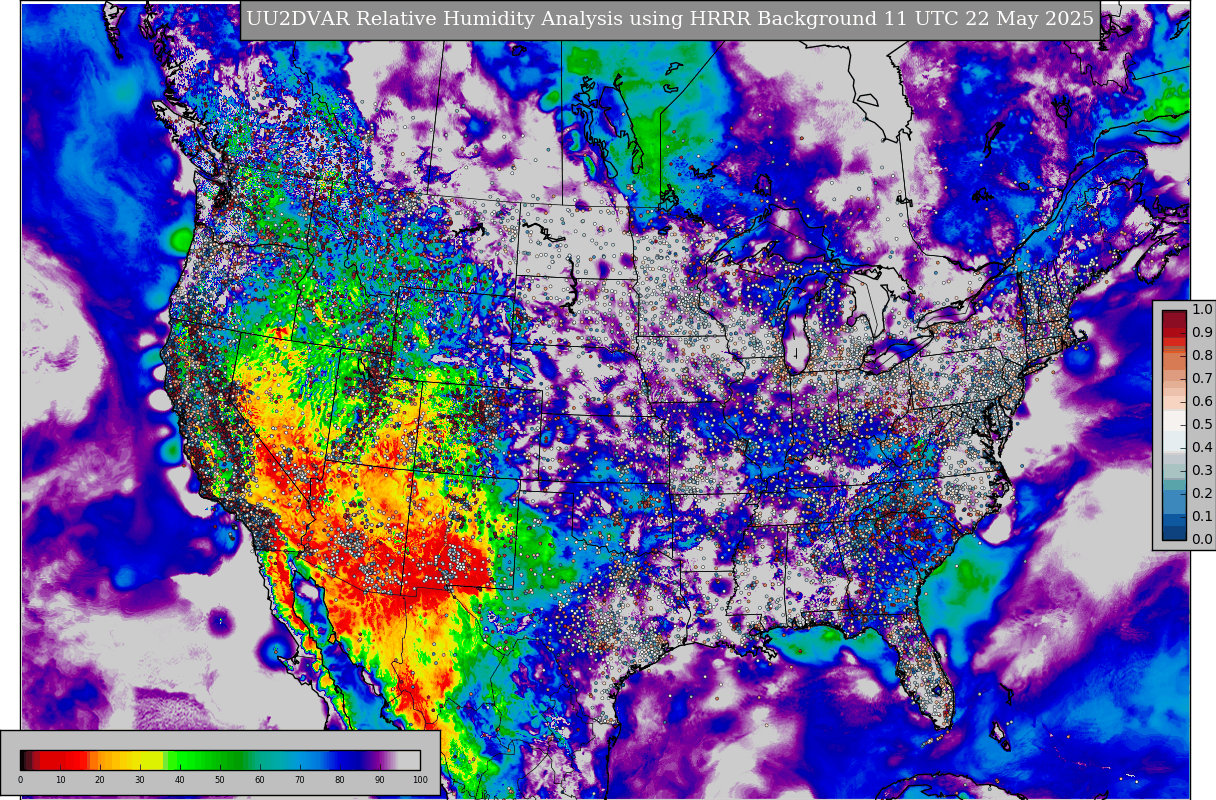Click the 0.0 label on the right colorbar
The image size is (1216, 800).
point(1202,540)
